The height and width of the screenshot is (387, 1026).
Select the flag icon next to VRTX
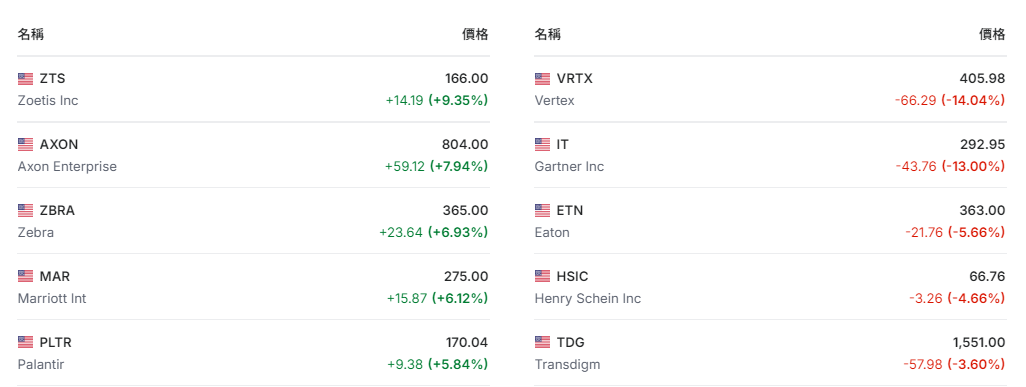click(x=542, y=79)
